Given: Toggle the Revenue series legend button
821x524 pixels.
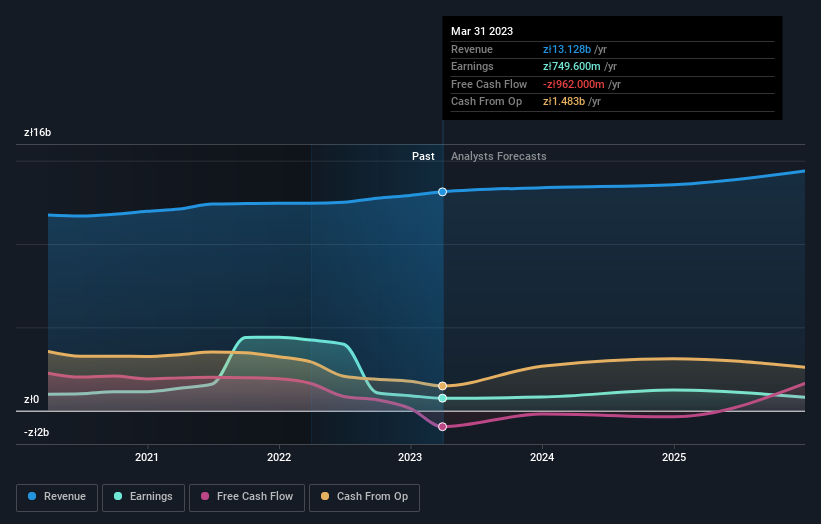Looking at the screenshot, I should pyautogui.click(x=57, y=497).
